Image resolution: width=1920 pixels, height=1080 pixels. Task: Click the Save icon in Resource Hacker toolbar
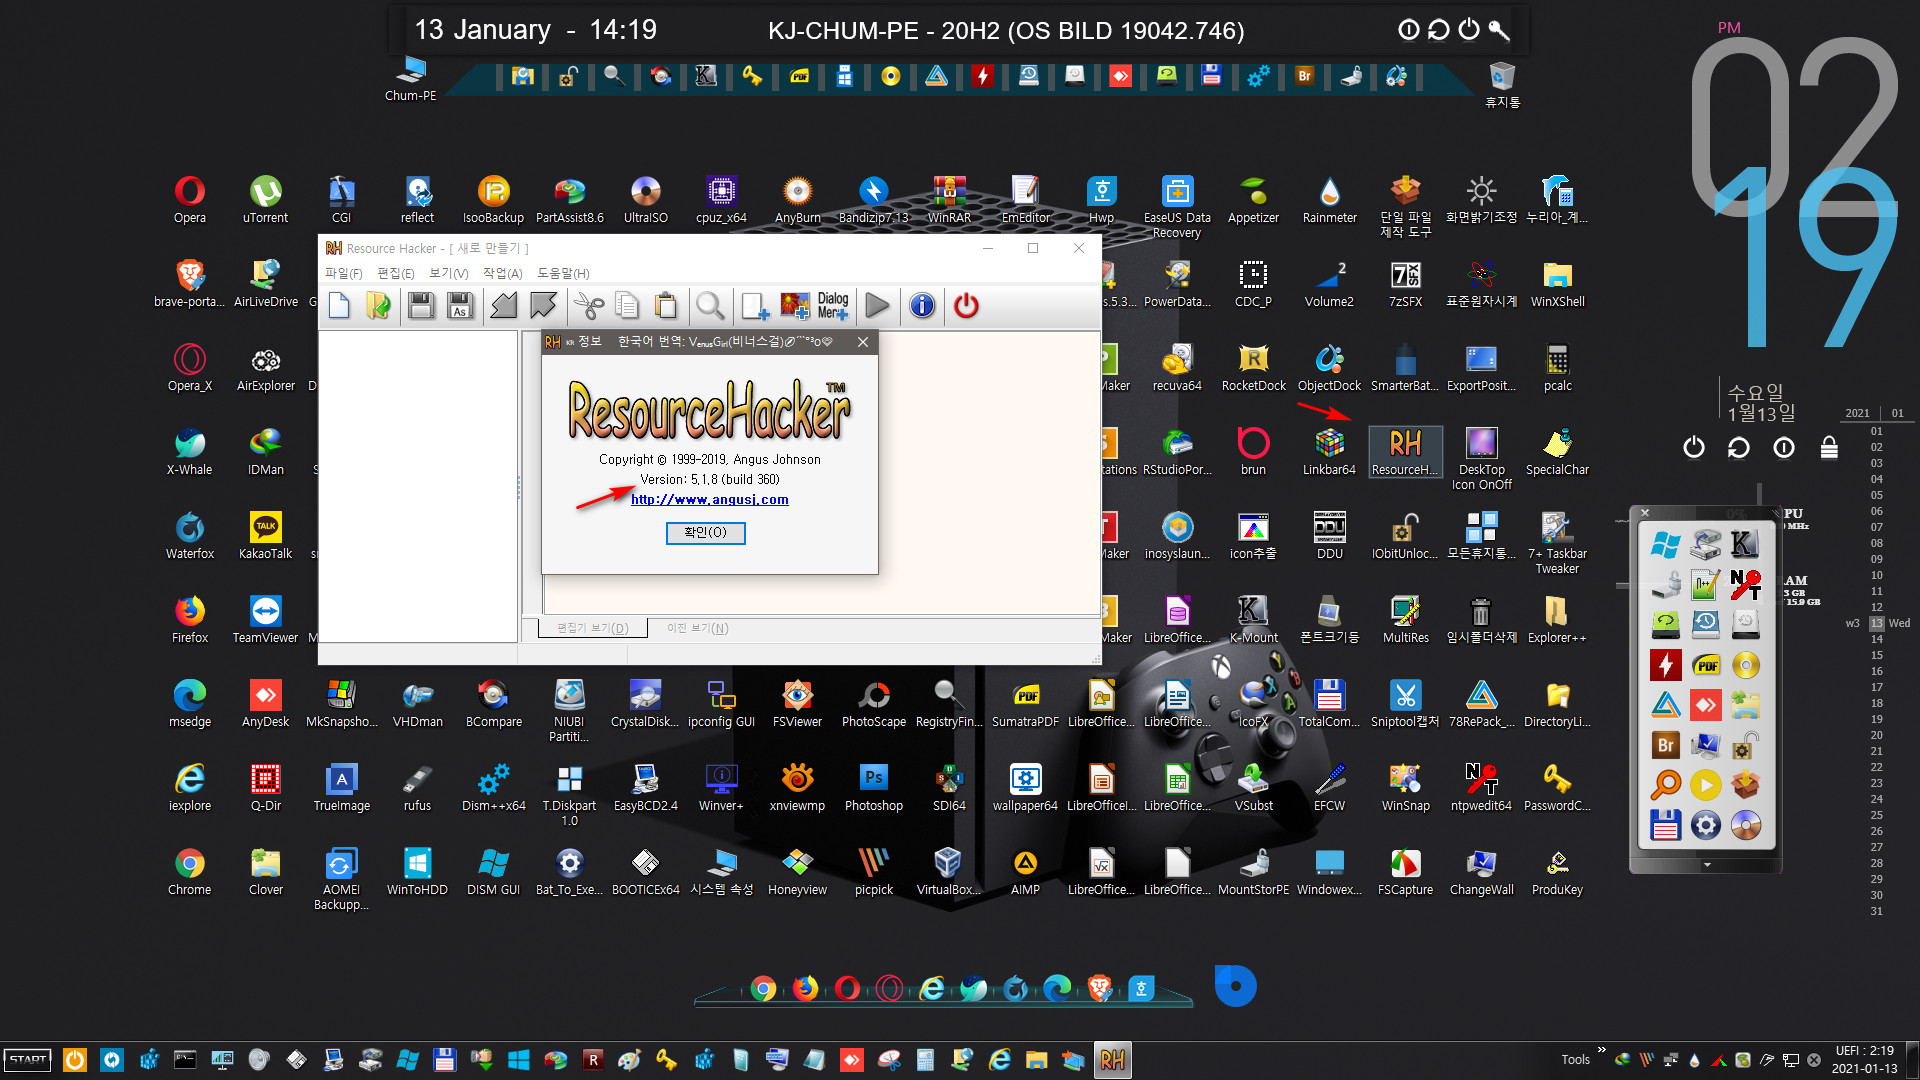pos(421,306)
